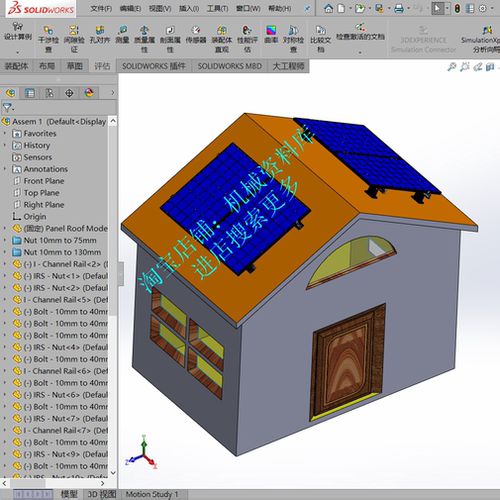Expand the Nut 10mm to 75mm folder
Screen dimensions: 500x500
[x=5, y=240]
